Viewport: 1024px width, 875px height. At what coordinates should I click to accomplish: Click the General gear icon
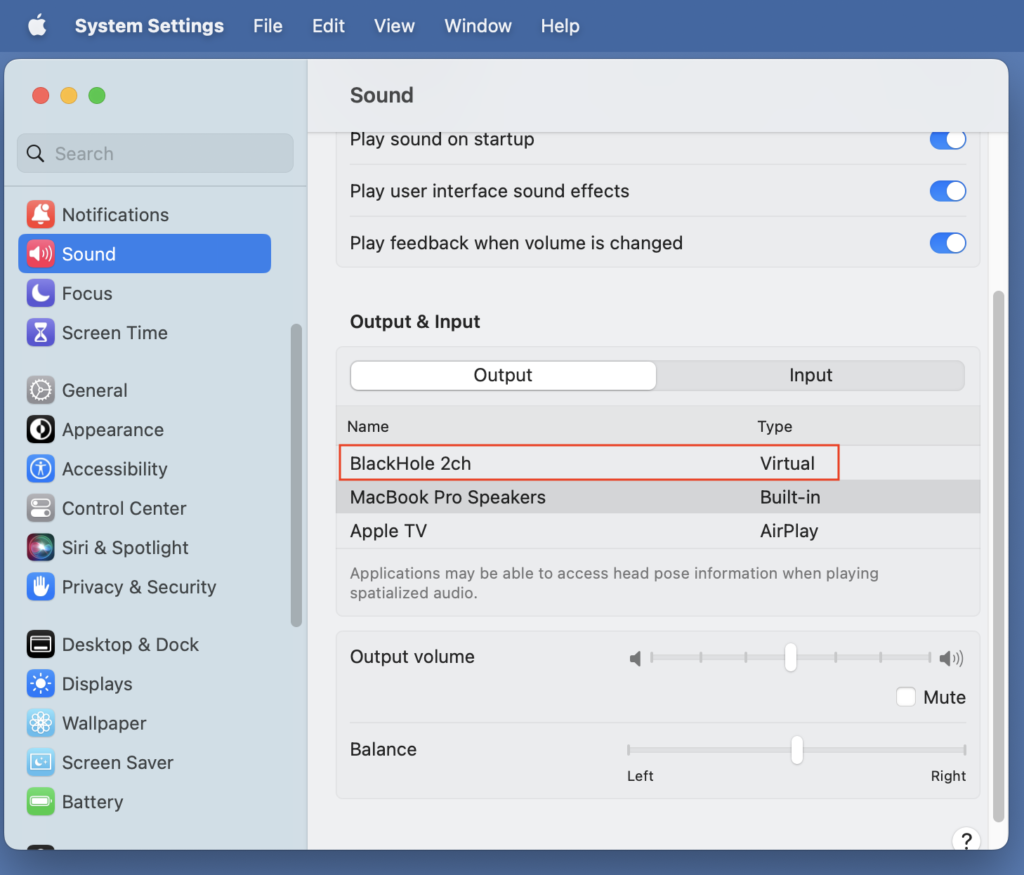tap(40, 390)
